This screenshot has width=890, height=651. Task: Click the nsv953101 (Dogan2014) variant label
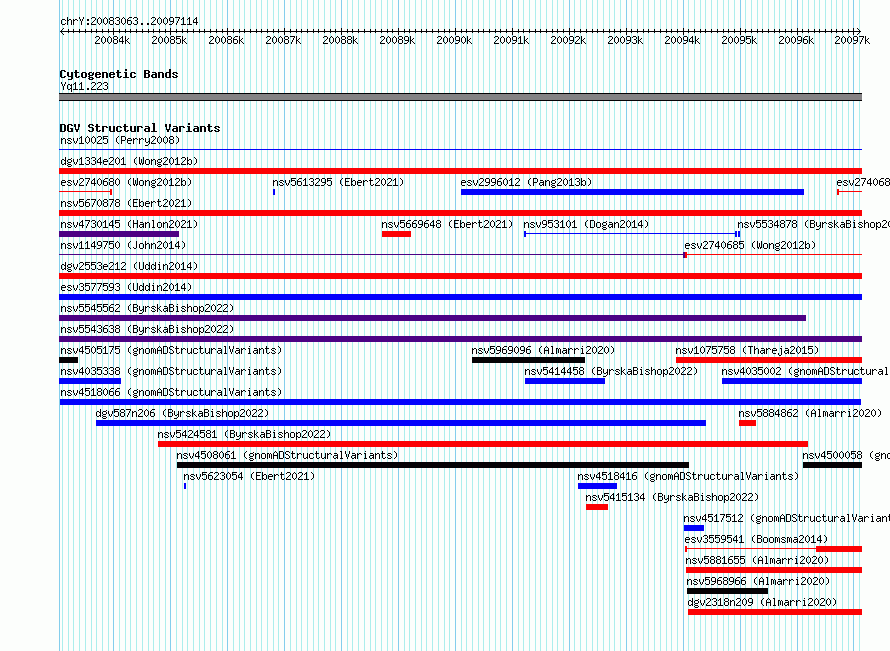[586, 224]
